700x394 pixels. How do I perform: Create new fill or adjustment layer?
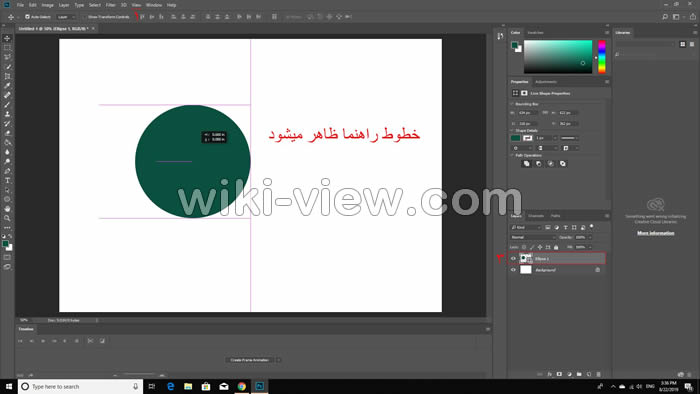coord(569,374)
